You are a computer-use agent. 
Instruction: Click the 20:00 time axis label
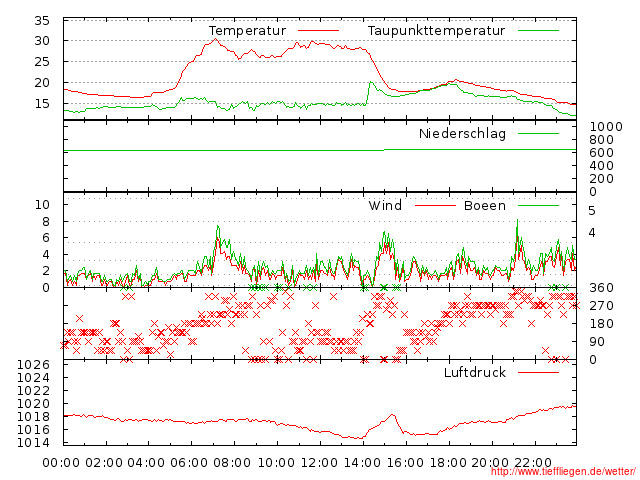(x=490, y=463)
